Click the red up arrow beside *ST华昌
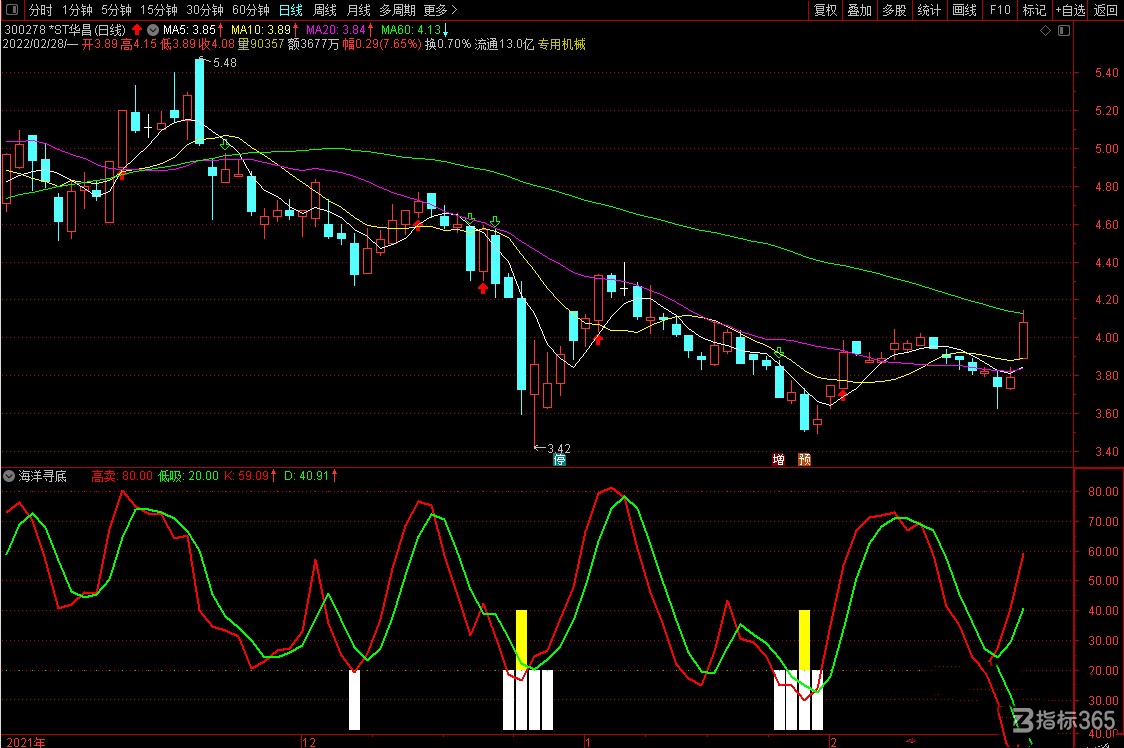This screenshot has width=1124, height=748. [x=137, y=30]
